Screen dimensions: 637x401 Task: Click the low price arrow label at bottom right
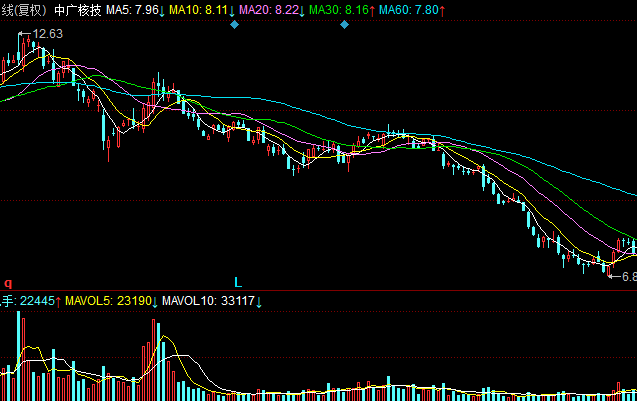click(622, 276)
